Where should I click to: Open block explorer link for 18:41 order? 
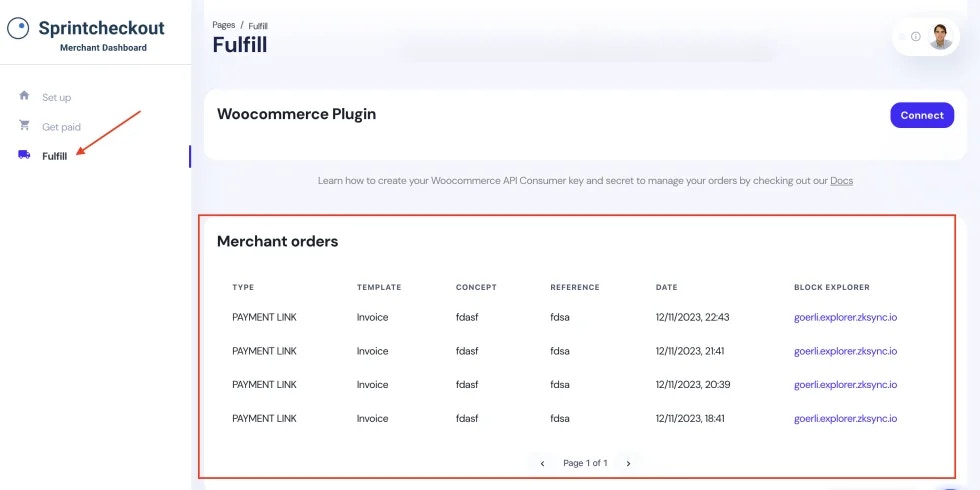click(846, 418)
